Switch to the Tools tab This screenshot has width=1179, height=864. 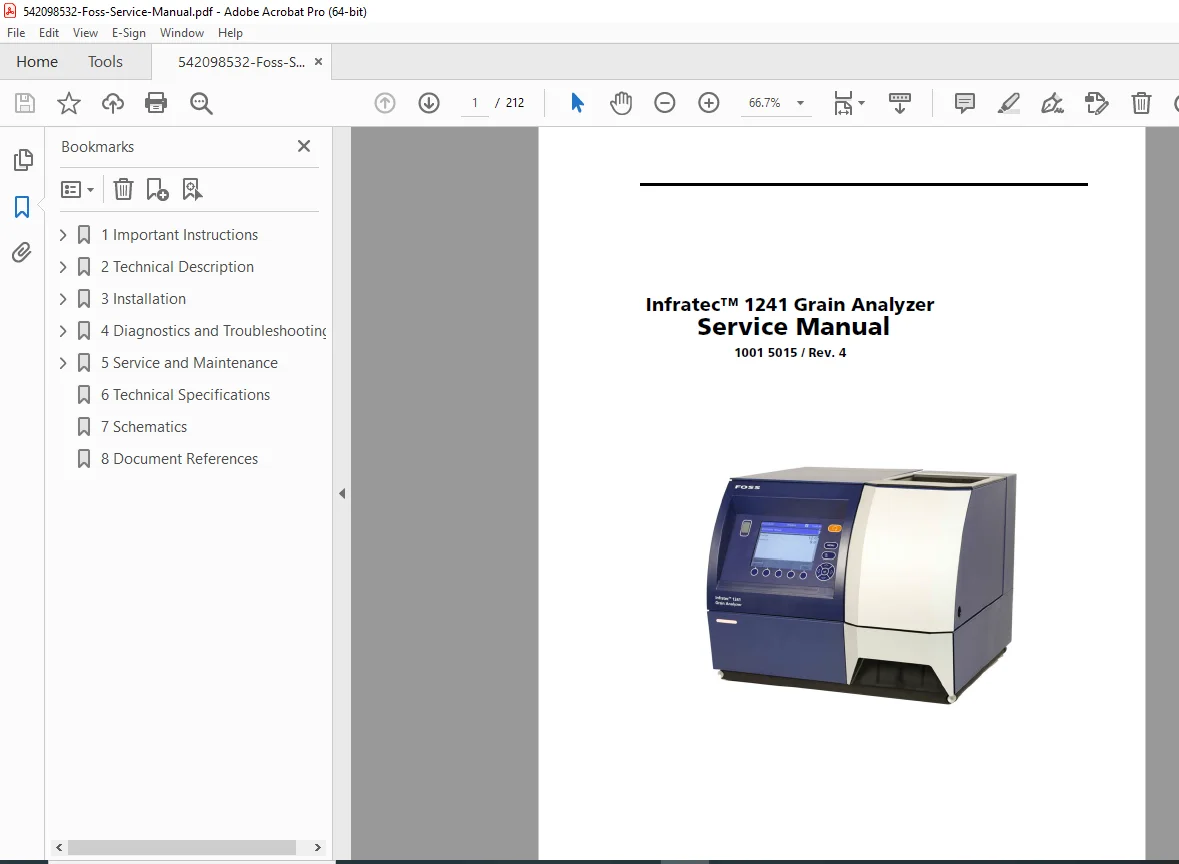[x=105, y=62]
